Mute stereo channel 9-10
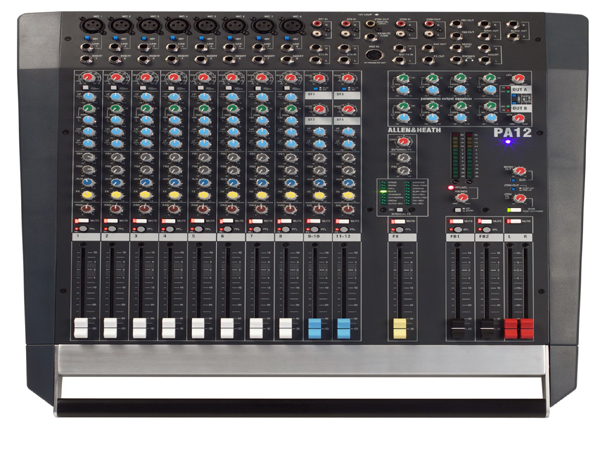600x450 pixels. tap(313, 221)
